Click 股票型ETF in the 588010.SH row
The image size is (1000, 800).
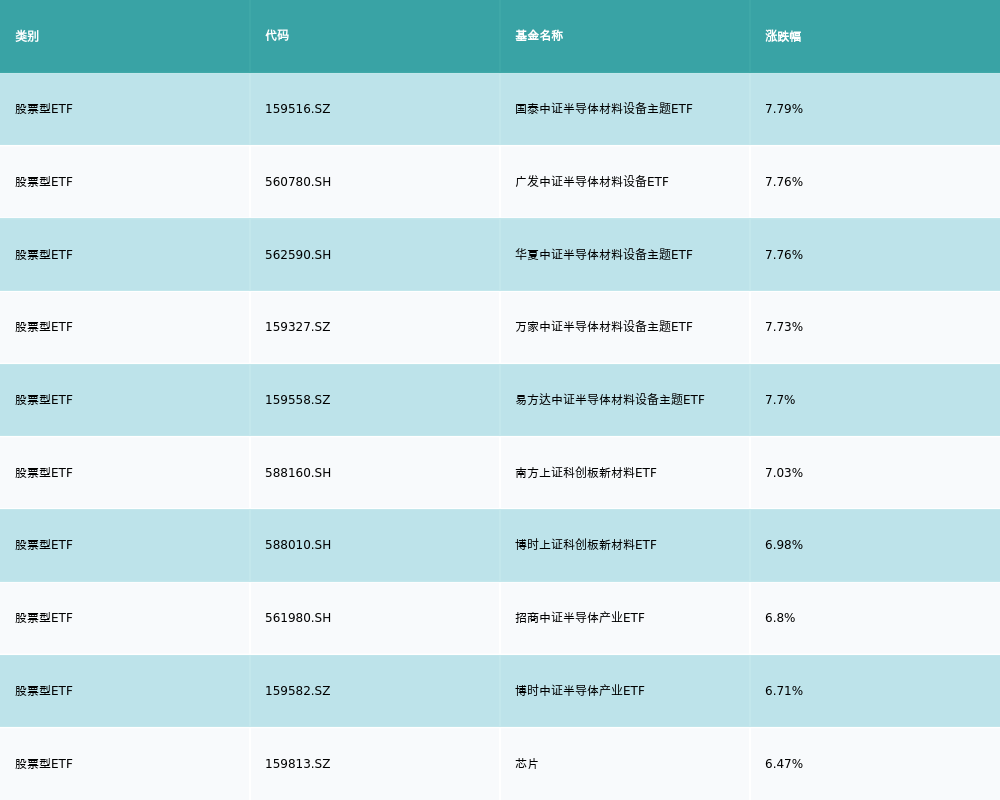[x=44, y=545]
